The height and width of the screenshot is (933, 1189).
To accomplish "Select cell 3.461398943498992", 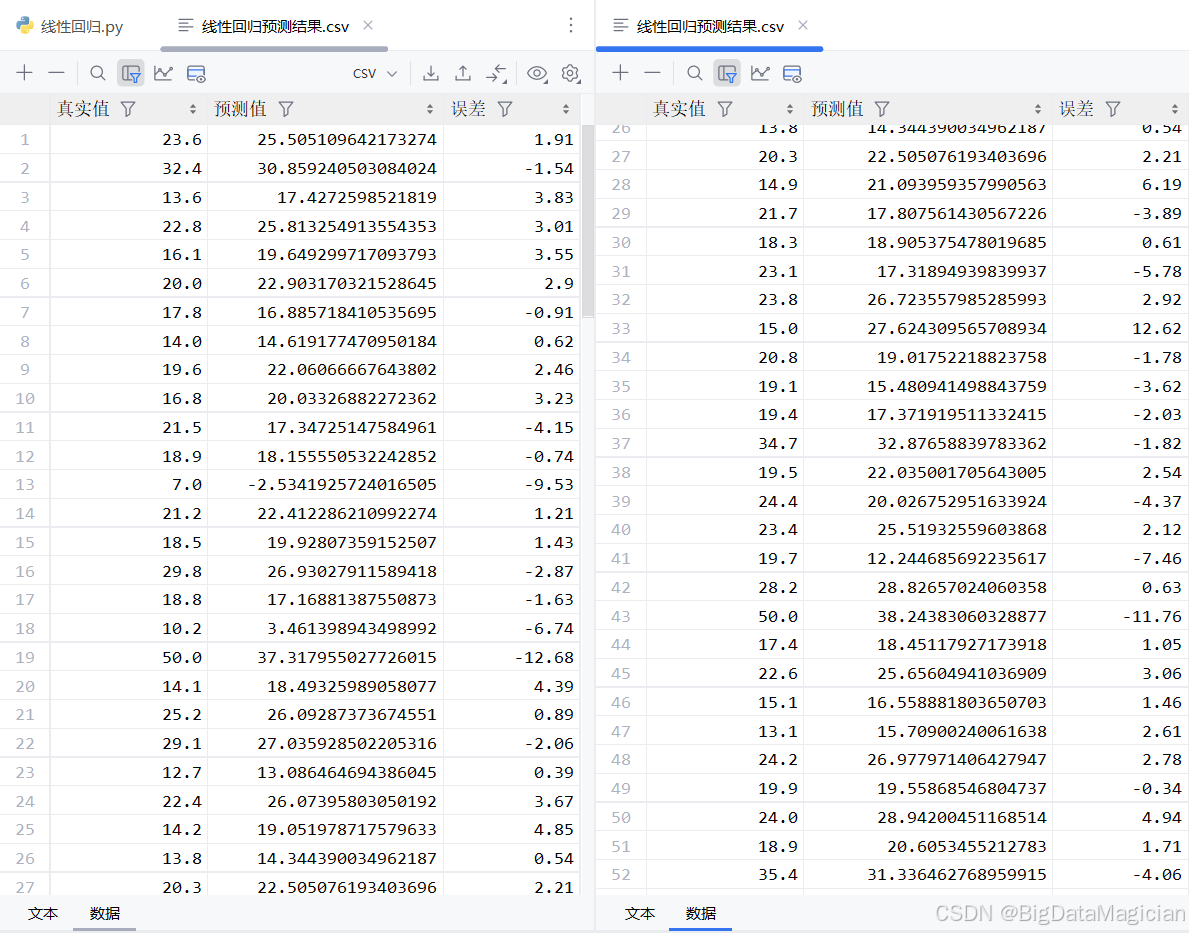I will (x=325, y=629).
